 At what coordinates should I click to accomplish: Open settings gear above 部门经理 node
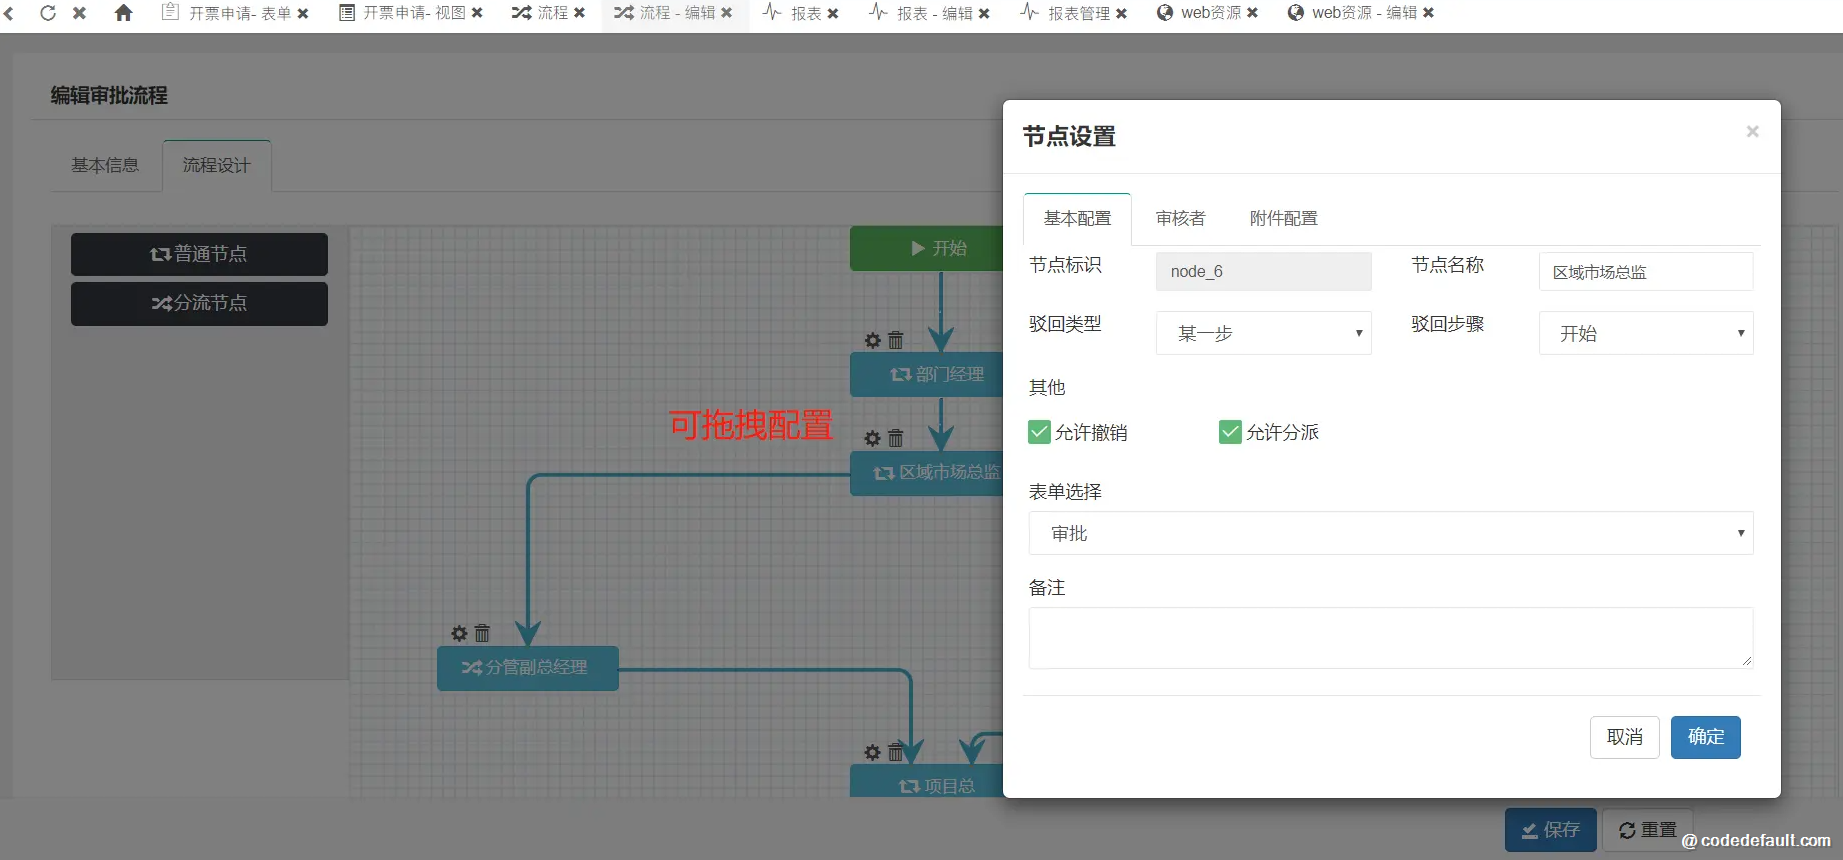click(x=873, y=341)
